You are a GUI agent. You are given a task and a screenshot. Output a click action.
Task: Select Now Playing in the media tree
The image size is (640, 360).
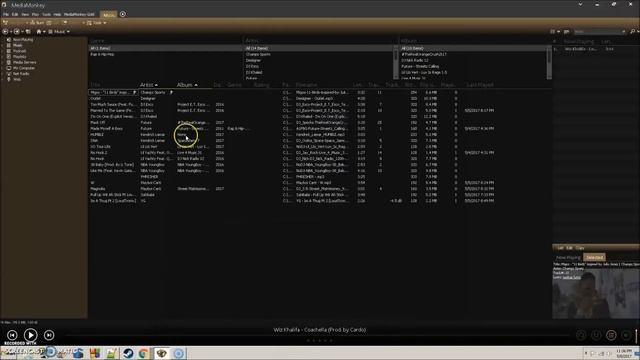(23, 40)
